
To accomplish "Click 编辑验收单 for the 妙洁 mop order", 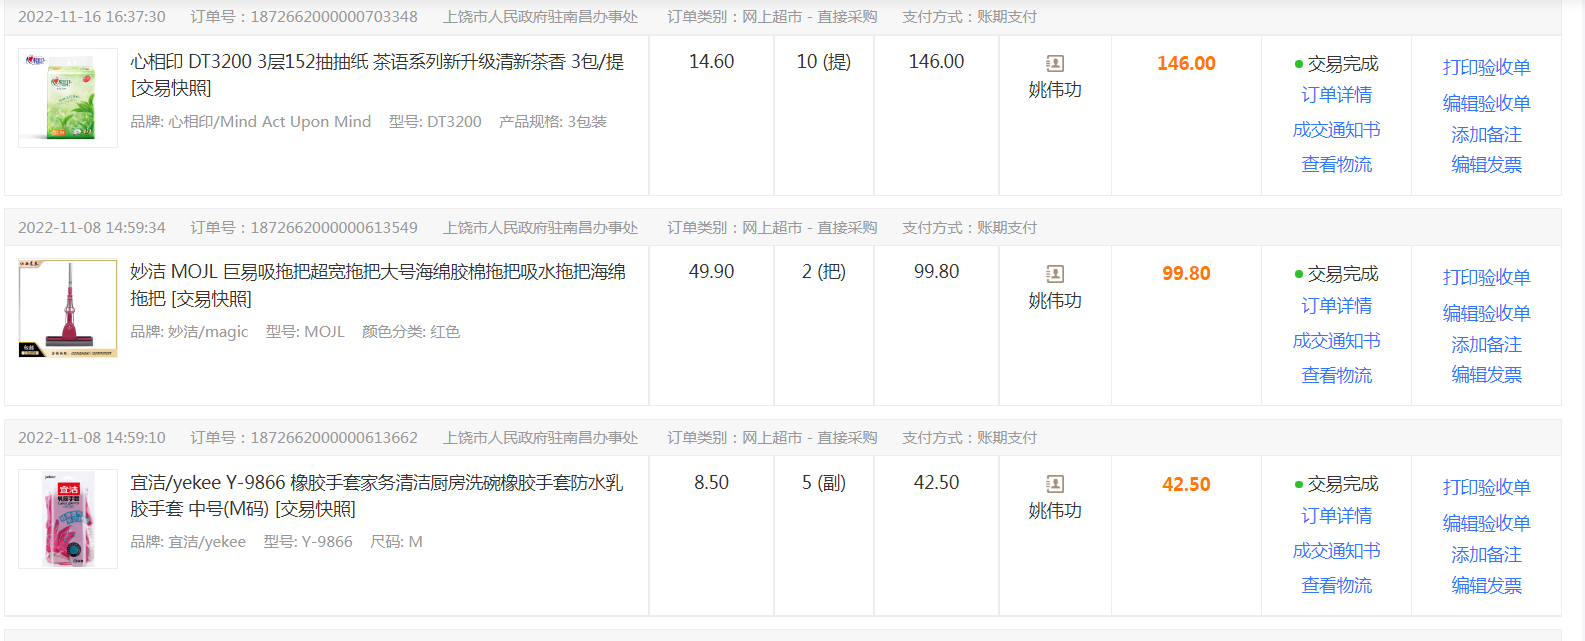I will click(x=1486, y=313).
